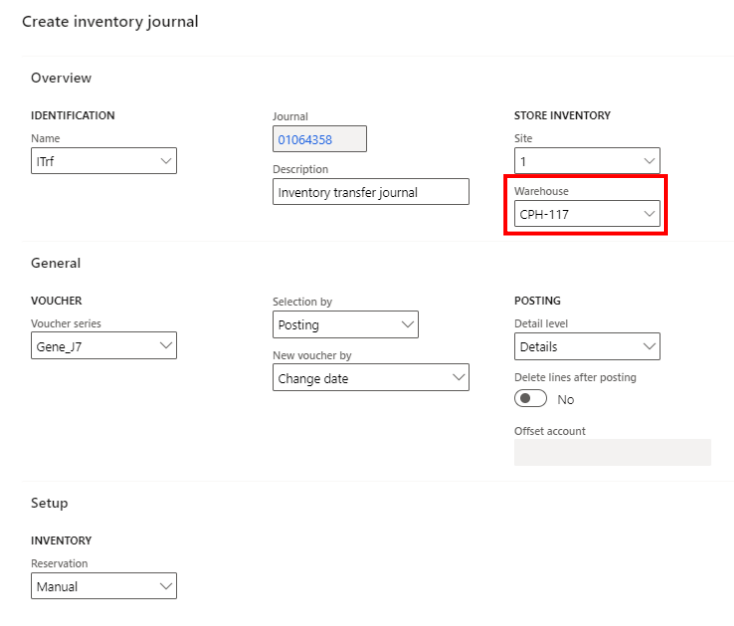Click the greyed Offset account field
This screenshot has height=626, width=734.
coord(612,452)
